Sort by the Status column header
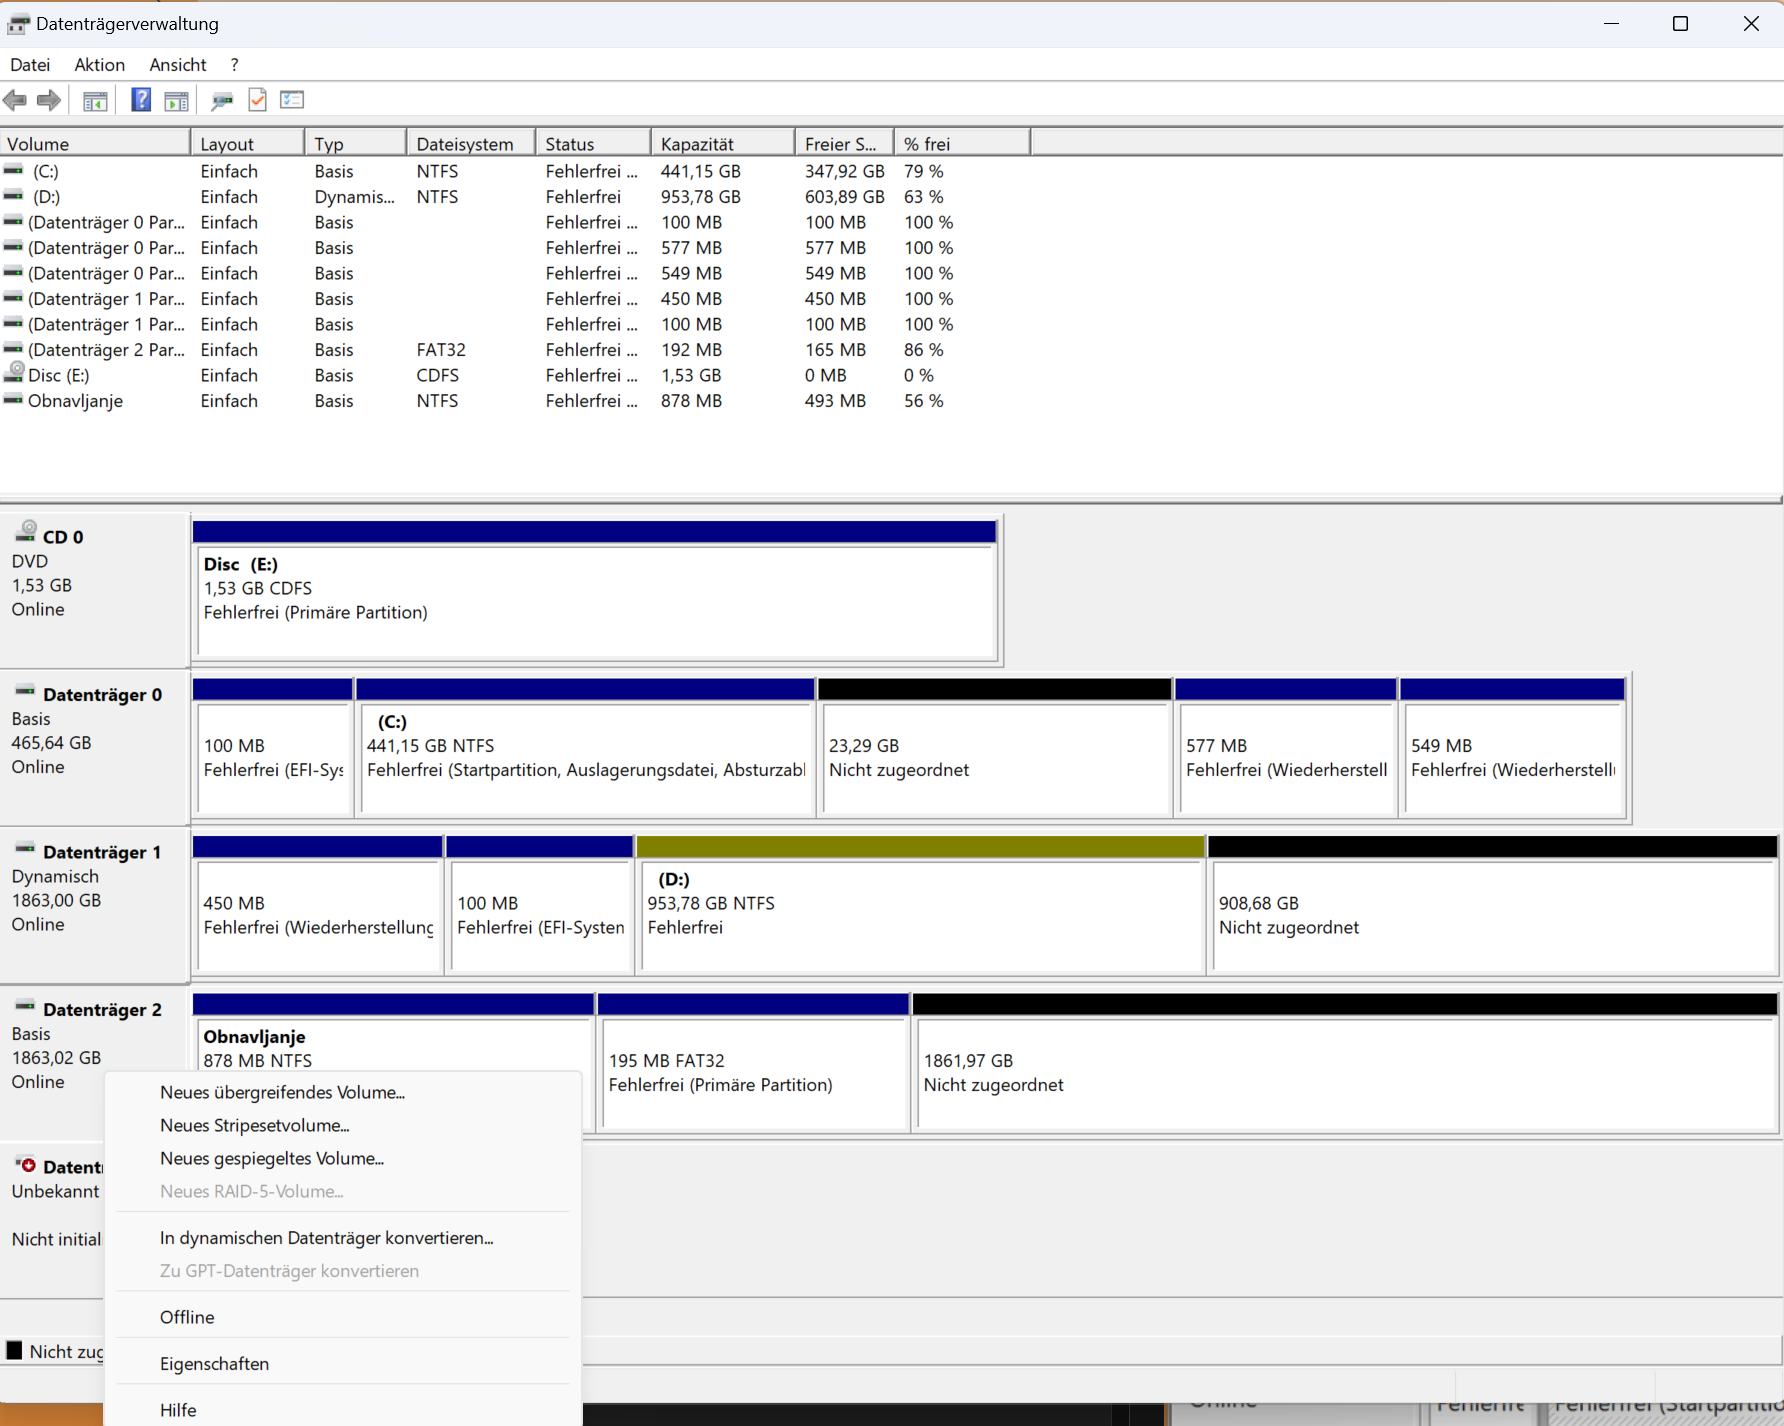The width and height of the screenshot is (1784, 1426). [x=594, y=144]
